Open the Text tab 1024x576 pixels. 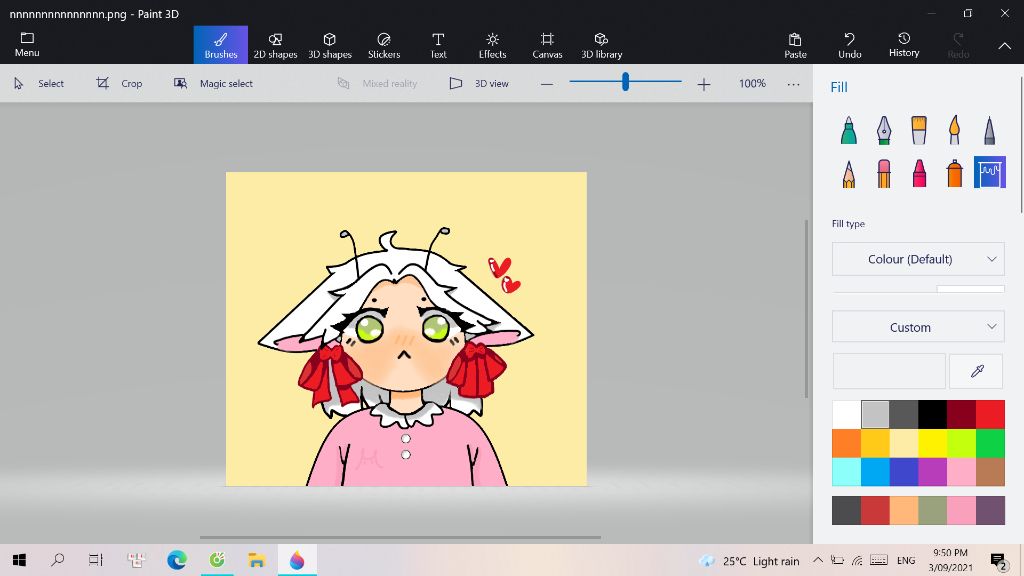click(438, 45)
